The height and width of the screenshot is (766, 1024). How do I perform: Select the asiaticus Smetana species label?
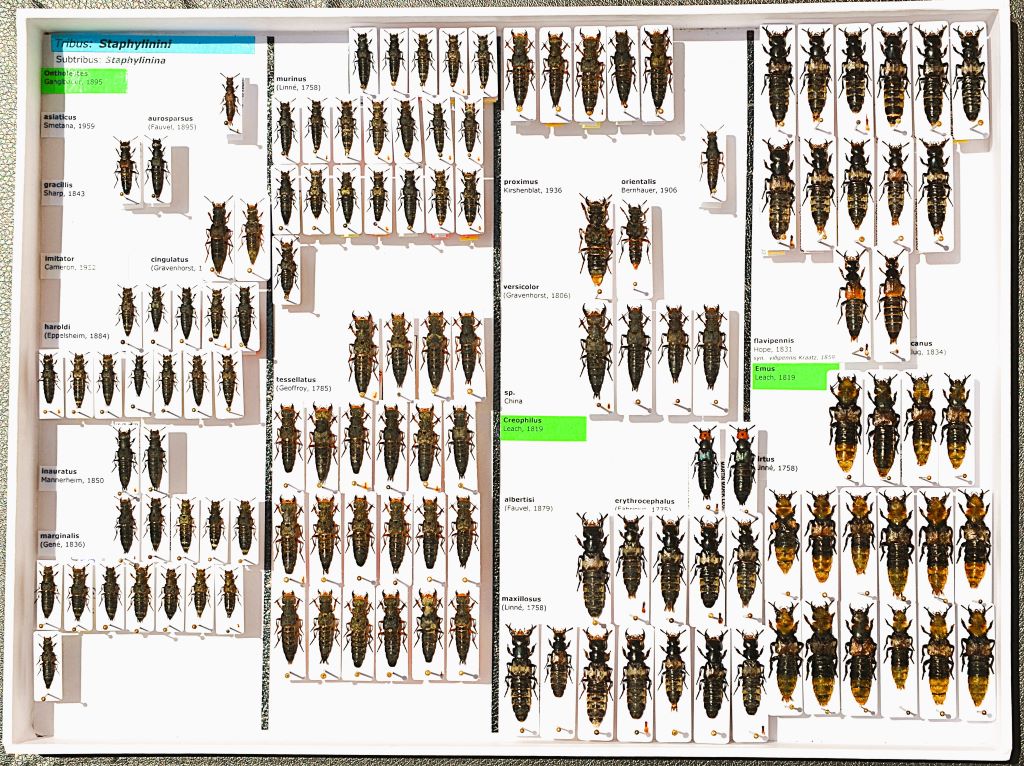pos(69,121)
